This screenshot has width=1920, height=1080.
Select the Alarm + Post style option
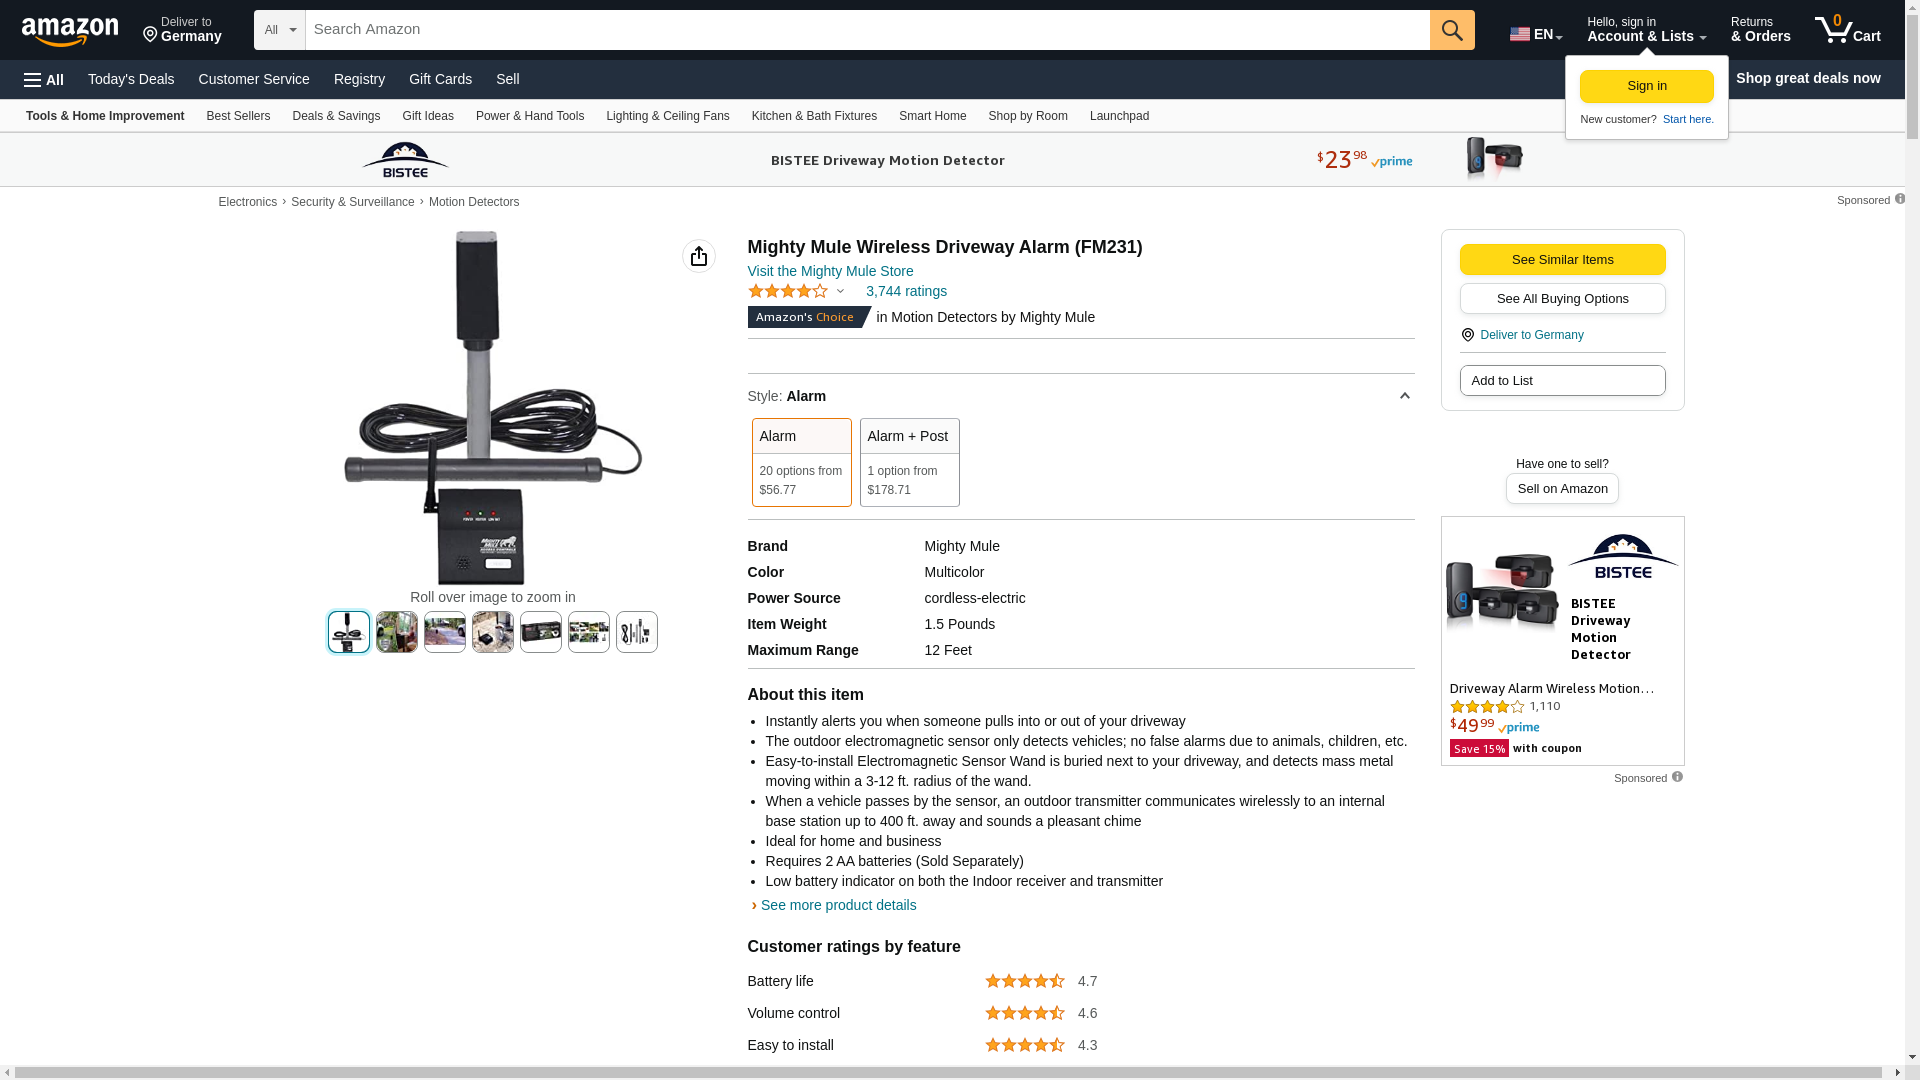tap(909, 462)
